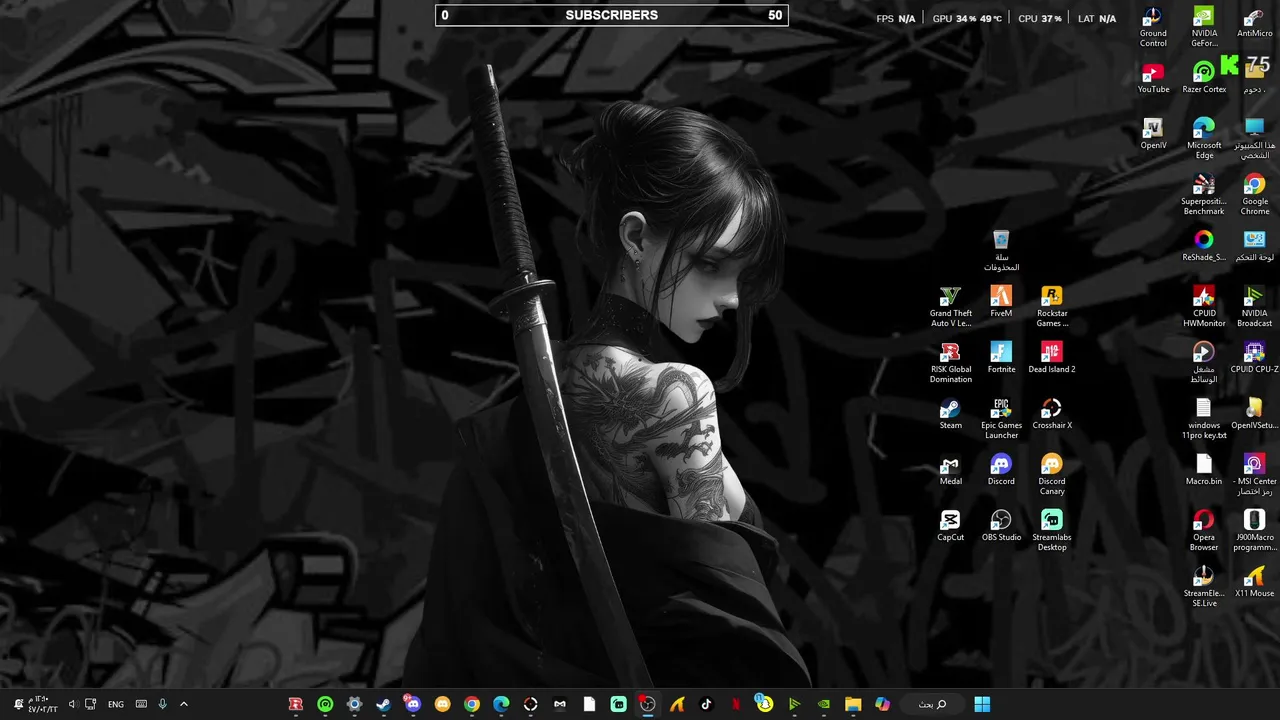1280x720 pixels.
Task: Open Copilot from the taskbar
Action: [882, 704]
